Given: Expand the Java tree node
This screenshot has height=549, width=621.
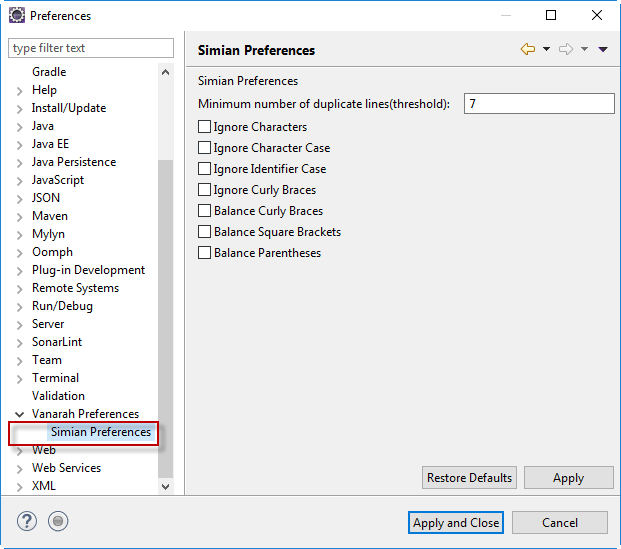Looking at the screenshot, I should (x=20, y=126).
